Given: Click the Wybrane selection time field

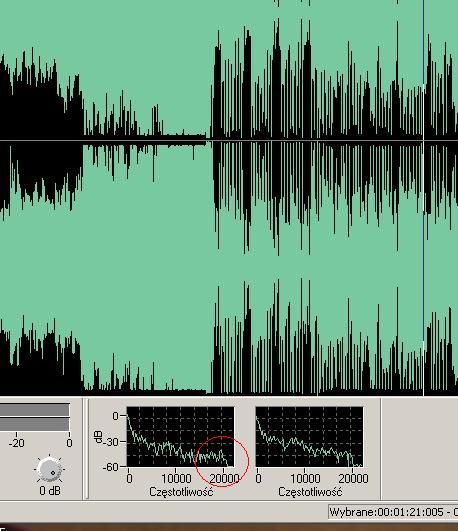Looking at the screenshot, I should click(x=393, y=512).
